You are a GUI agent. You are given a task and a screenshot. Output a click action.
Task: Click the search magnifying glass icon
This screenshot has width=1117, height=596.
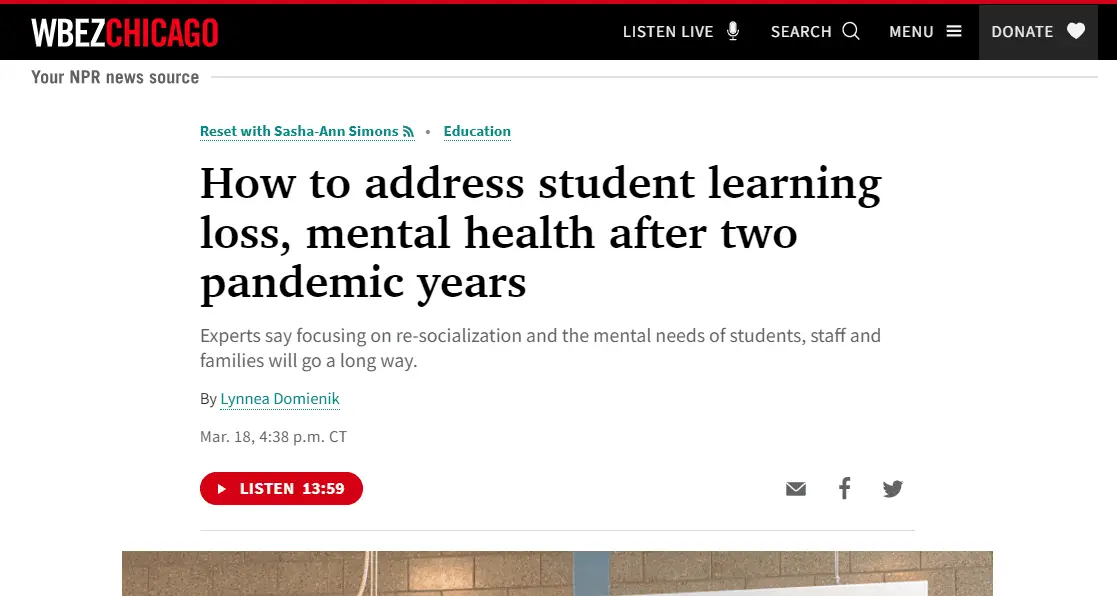pos(851,31)
